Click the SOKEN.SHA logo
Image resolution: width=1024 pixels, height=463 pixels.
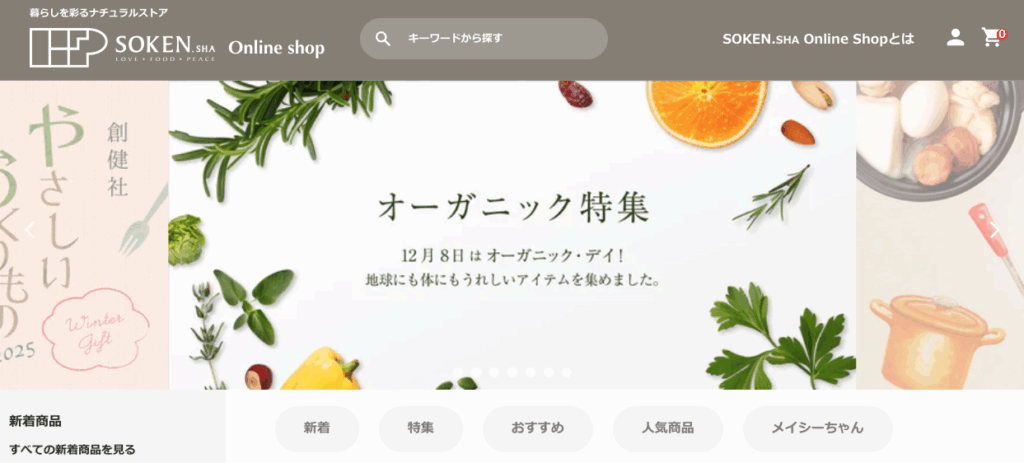pos(122,47)
